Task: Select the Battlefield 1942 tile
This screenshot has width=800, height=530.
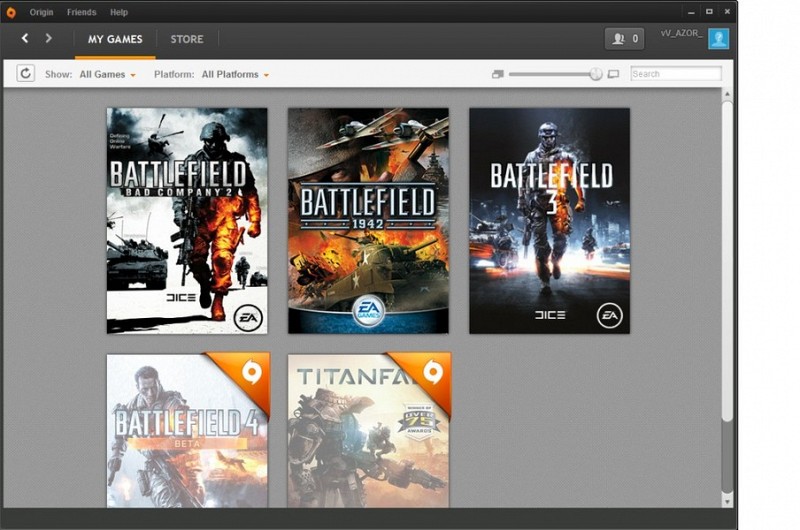Action: pos(368,221)
